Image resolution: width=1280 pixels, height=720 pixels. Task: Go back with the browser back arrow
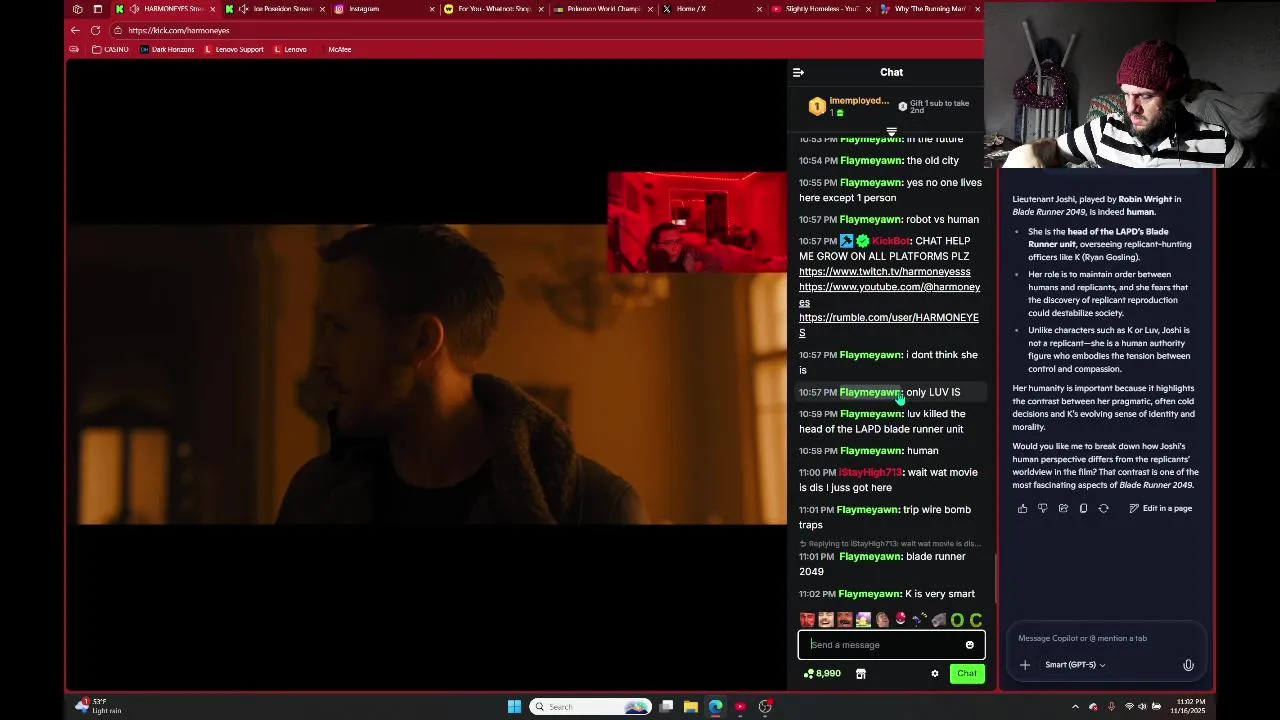[75, 30]
